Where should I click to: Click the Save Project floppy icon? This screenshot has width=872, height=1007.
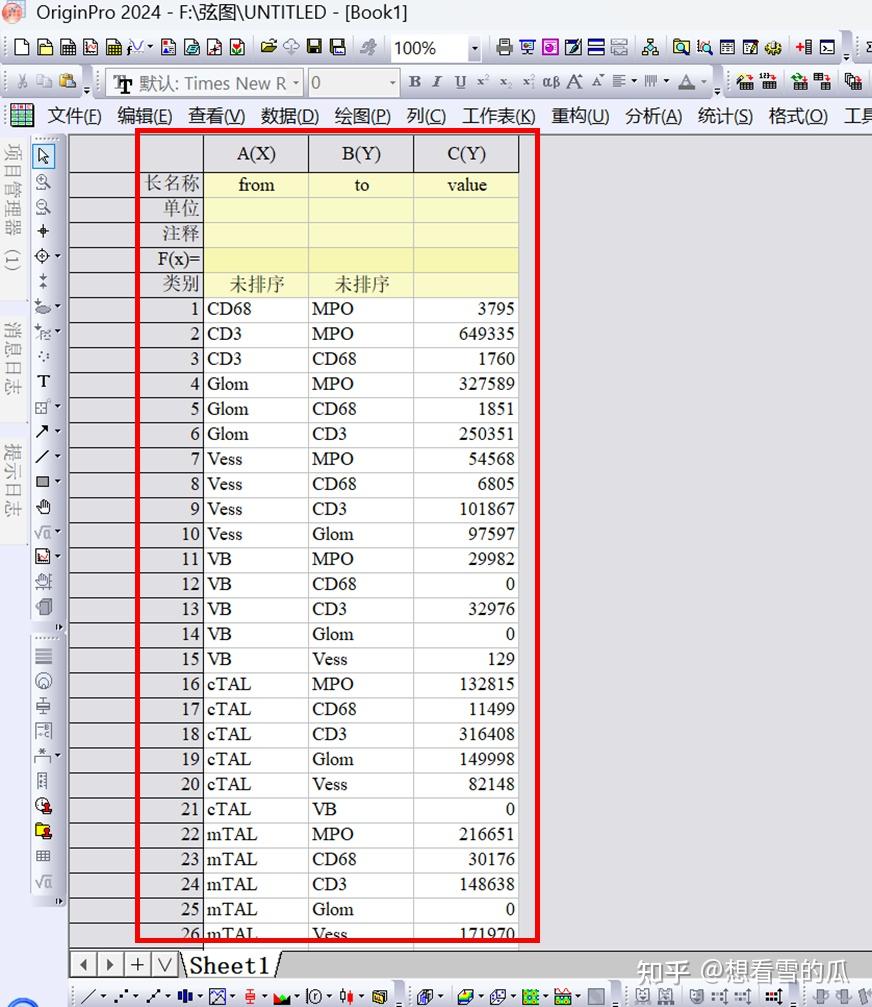coord(315,47)
